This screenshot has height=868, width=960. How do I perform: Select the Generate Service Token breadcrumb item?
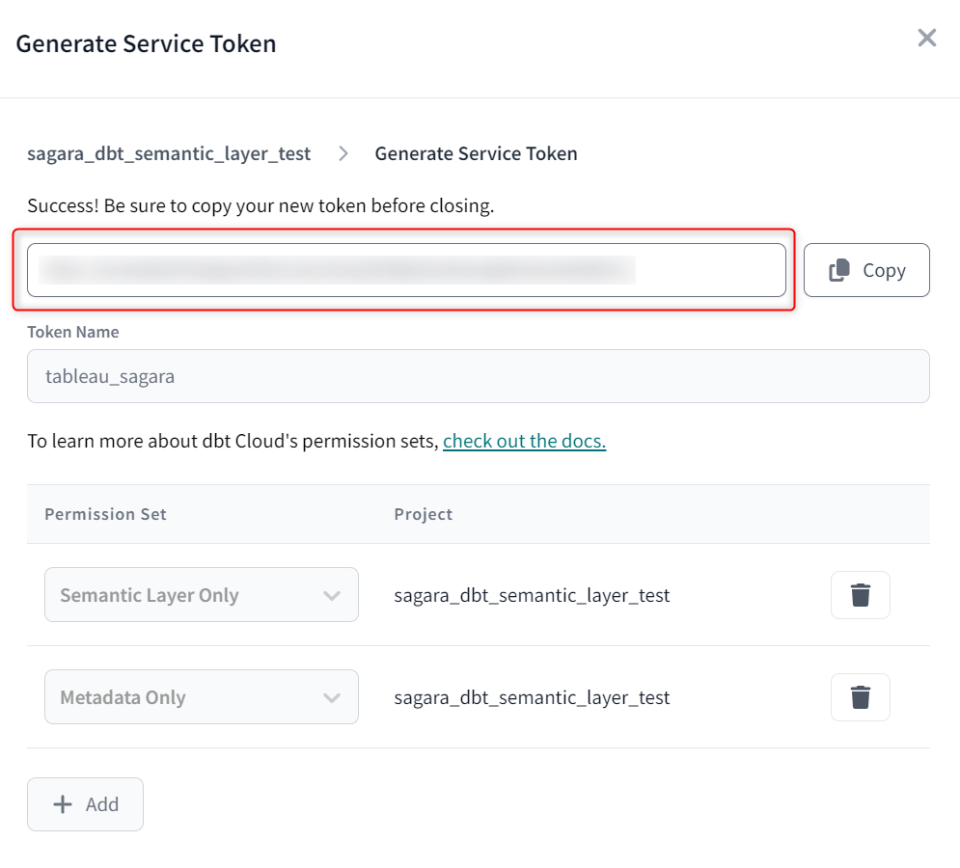[476, 153]
